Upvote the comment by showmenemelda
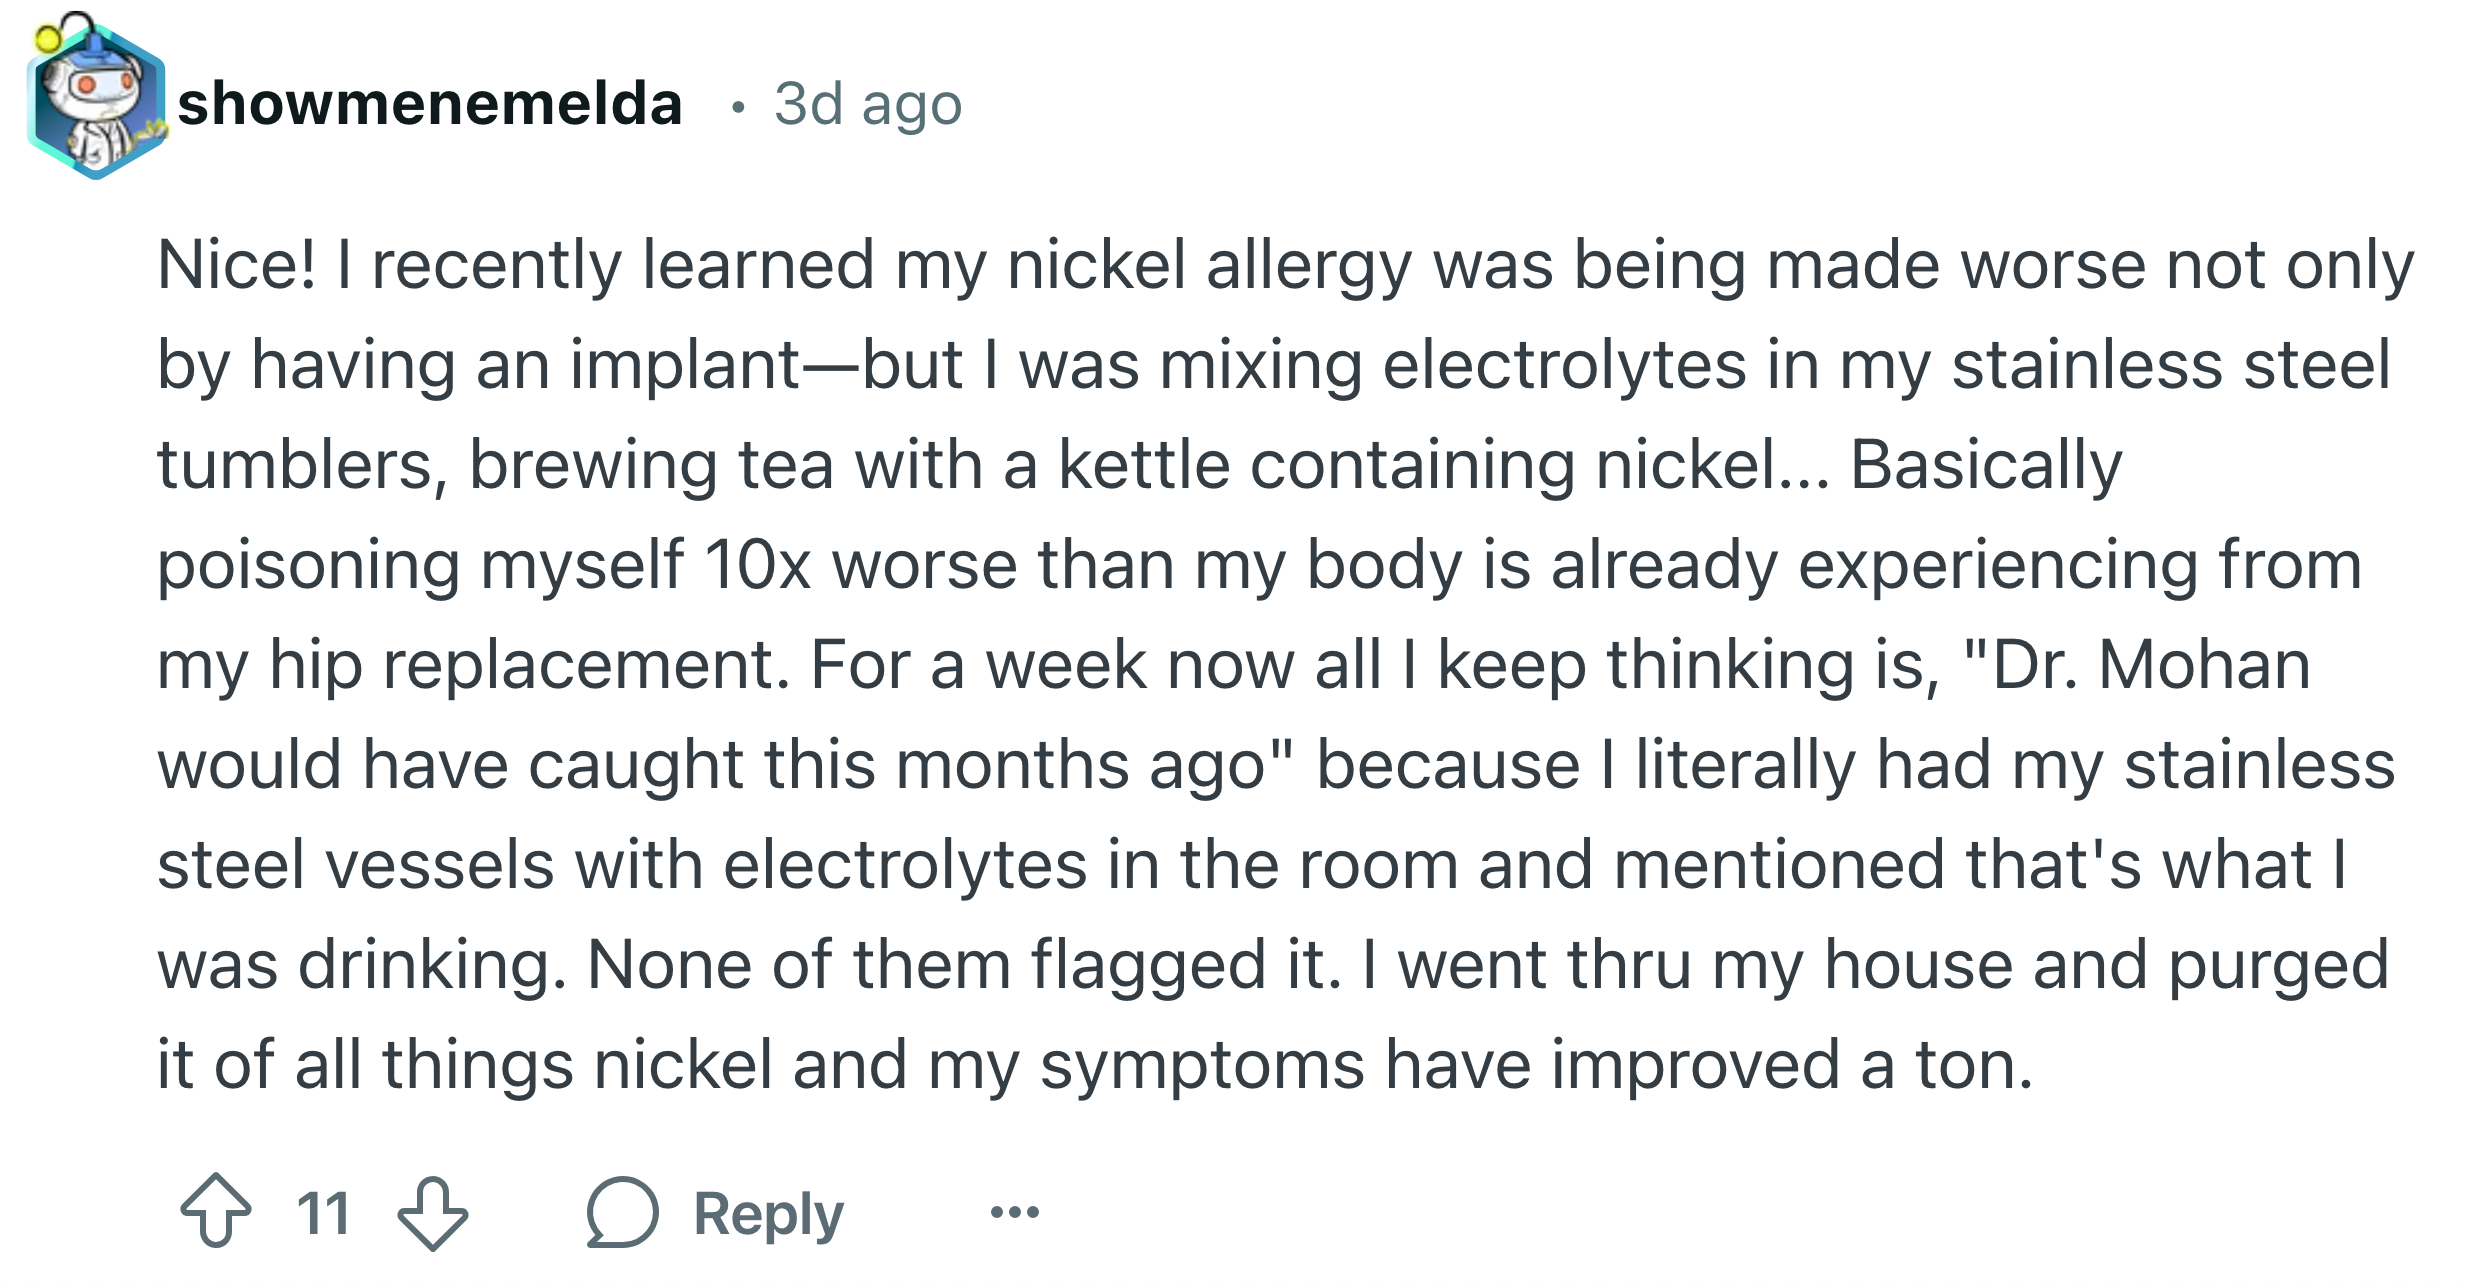This screenshot has width=2466, height=1282. (216, 1212)
